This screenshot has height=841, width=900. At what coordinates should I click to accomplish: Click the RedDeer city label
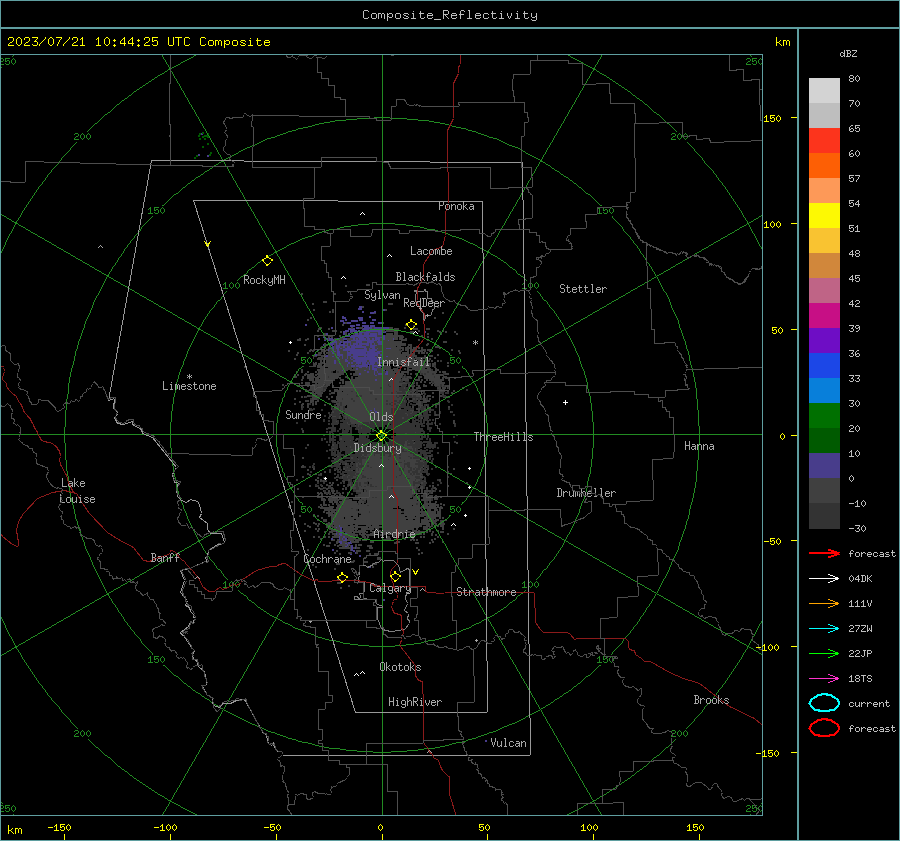pyautogui.click(x=424, y=303)
